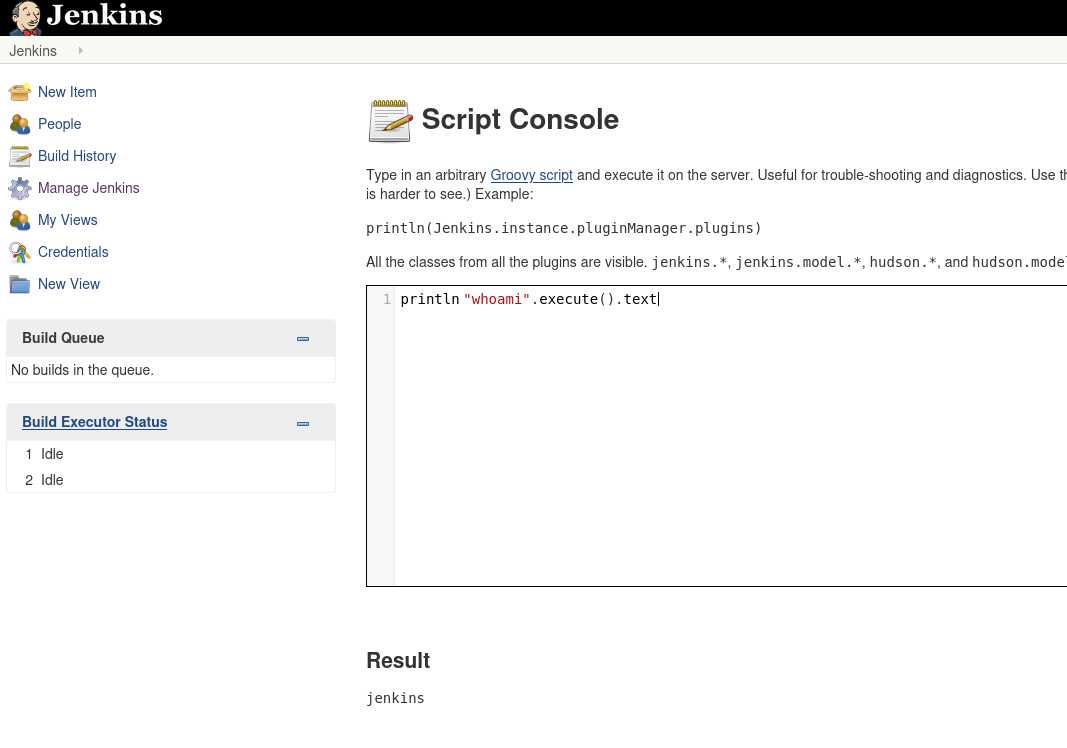This screenshot has width=1067, height=748.
Task: Open the Jenkins title in header
Action: pyautogui.click(x=105, y=15)
